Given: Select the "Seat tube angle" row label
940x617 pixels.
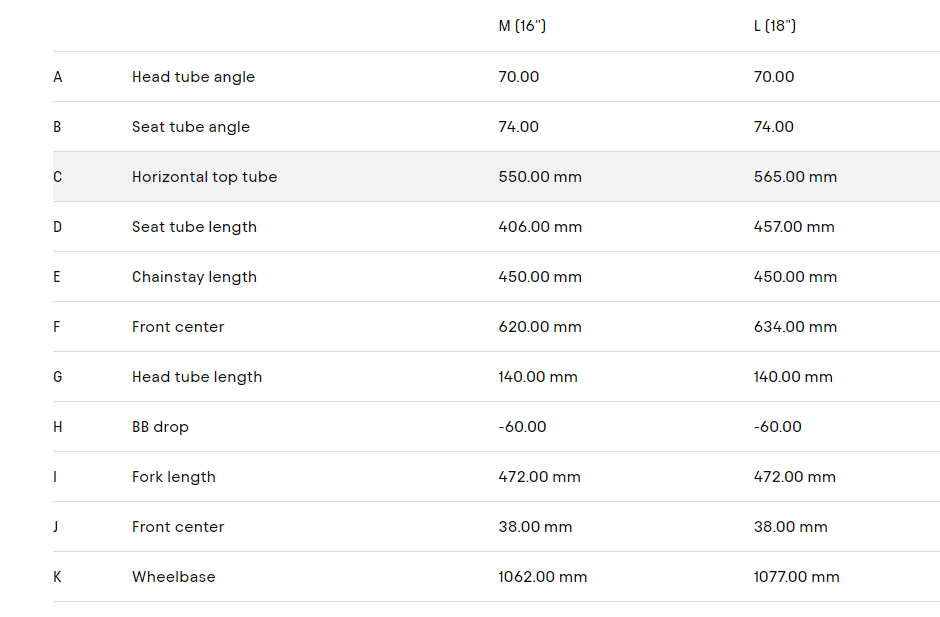Looking at the screenshot, I should [191, 127].
